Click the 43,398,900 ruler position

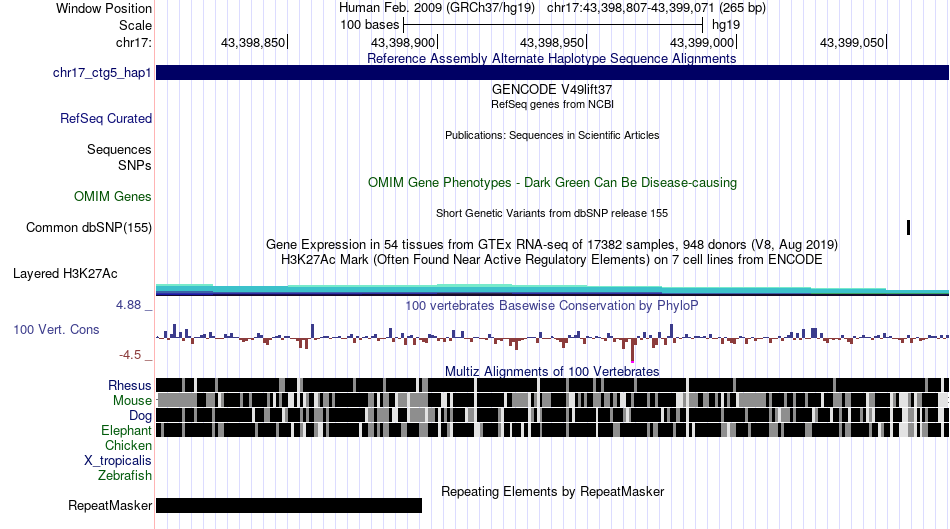[403, 42]
